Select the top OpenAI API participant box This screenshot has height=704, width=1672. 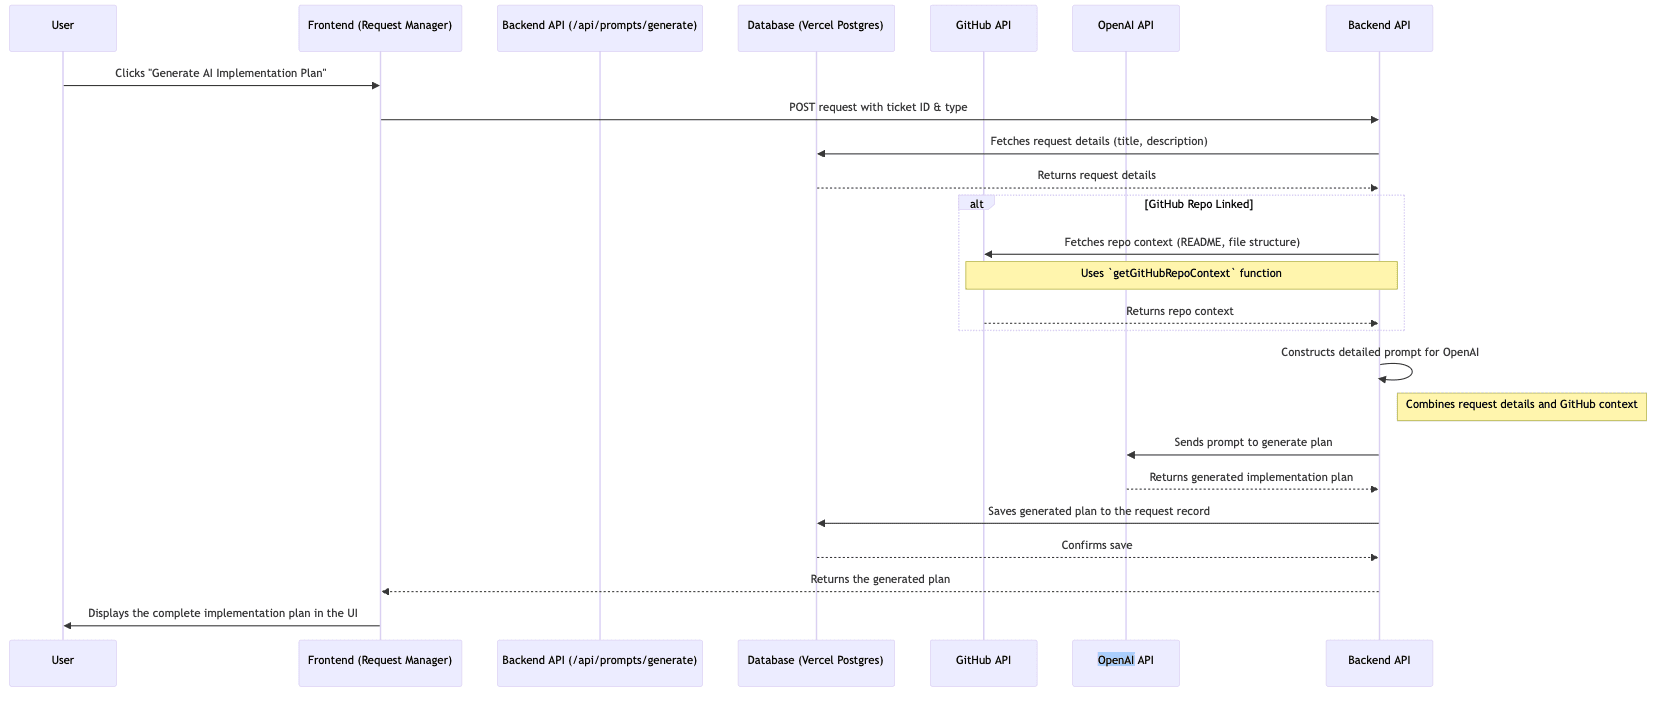pyautogui.click(x=1125, y=28)
